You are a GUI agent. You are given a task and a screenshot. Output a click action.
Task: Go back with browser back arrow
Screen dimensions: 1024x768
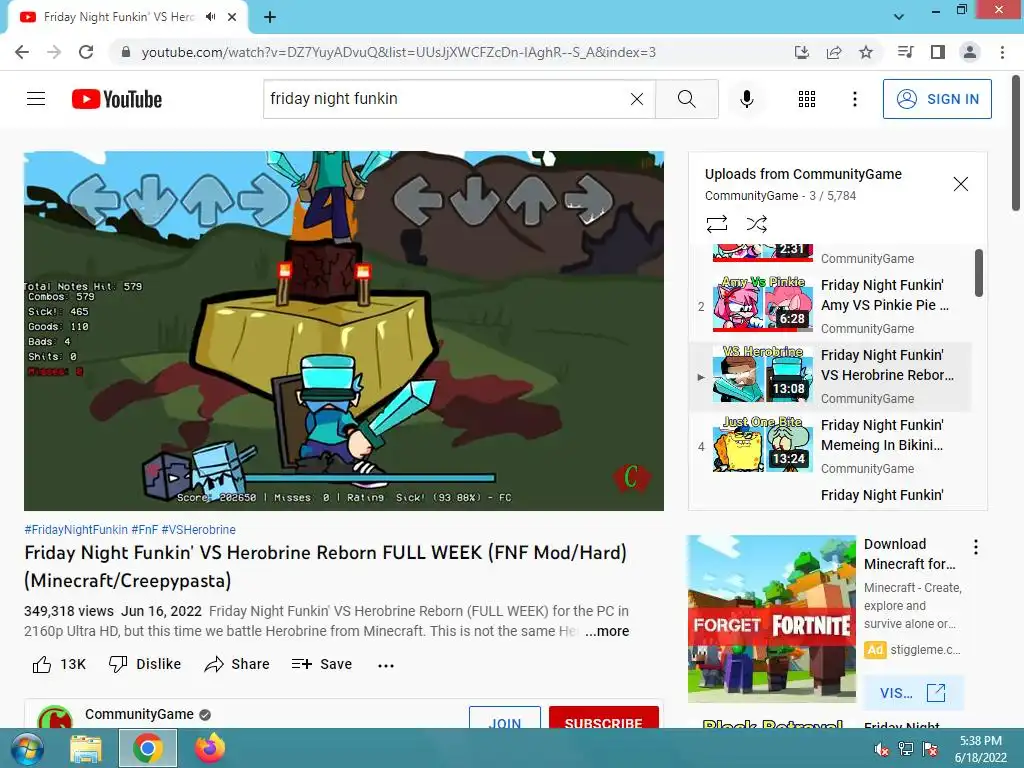click(x=22, y=52)
